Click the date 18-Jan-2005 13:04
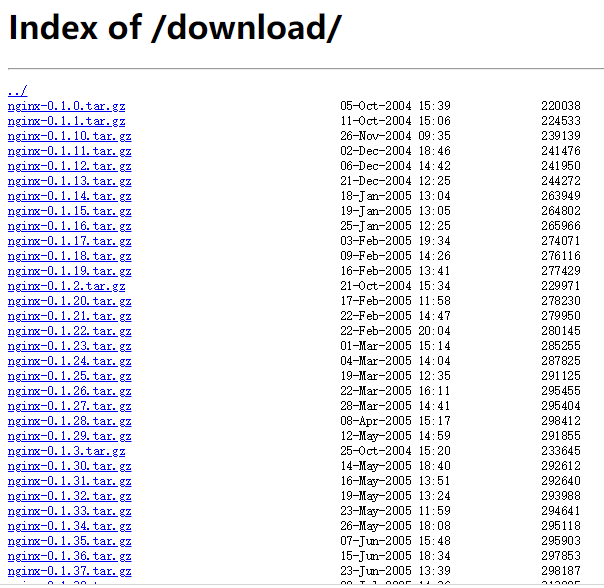This screenshot has height=588, width=604. pyautogui.click(x=395, y=196)
